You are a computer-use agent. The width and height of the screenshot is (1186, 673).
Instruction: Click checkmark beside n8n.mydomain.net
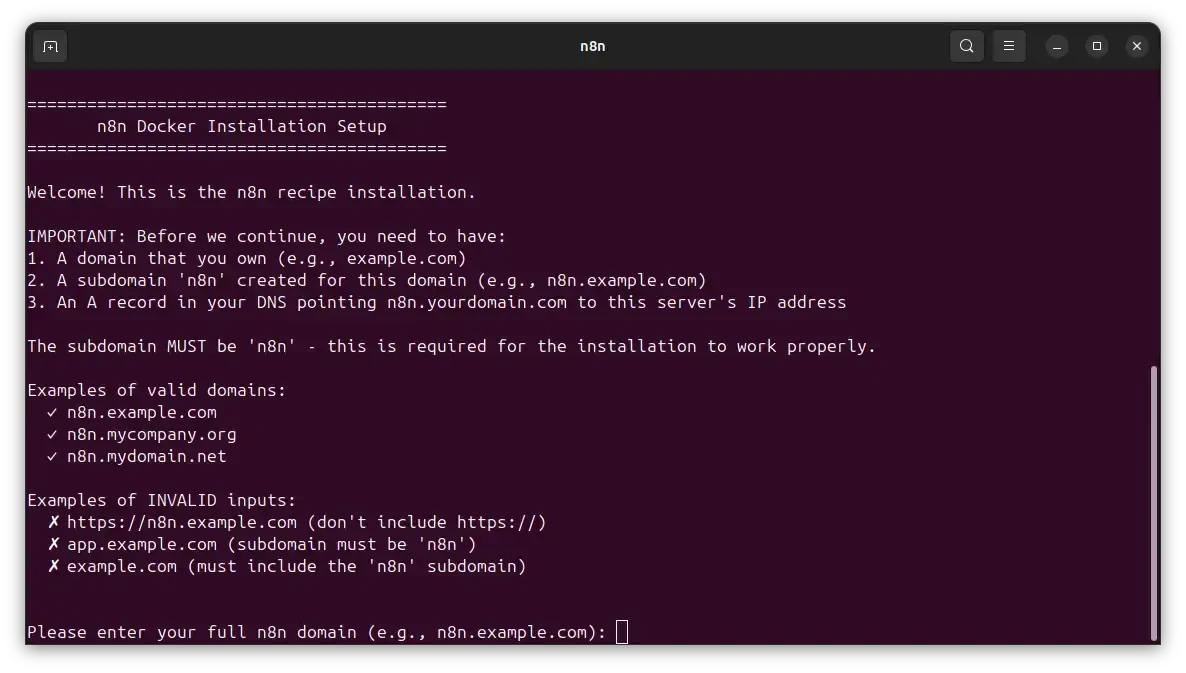(x=52, y=456)
